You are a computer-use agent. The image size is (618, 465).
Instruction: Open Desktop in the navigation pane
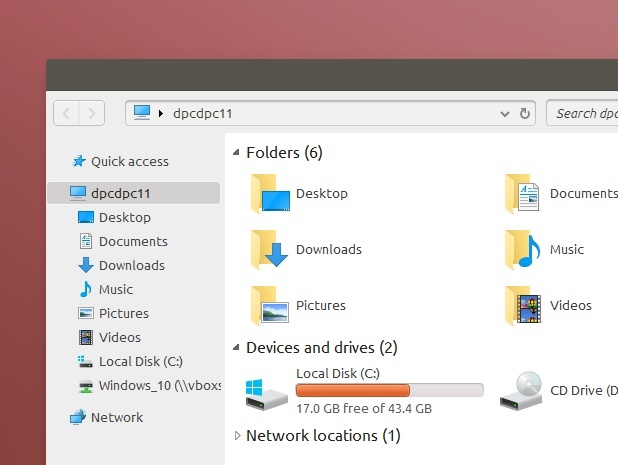(x=125, y=217)
